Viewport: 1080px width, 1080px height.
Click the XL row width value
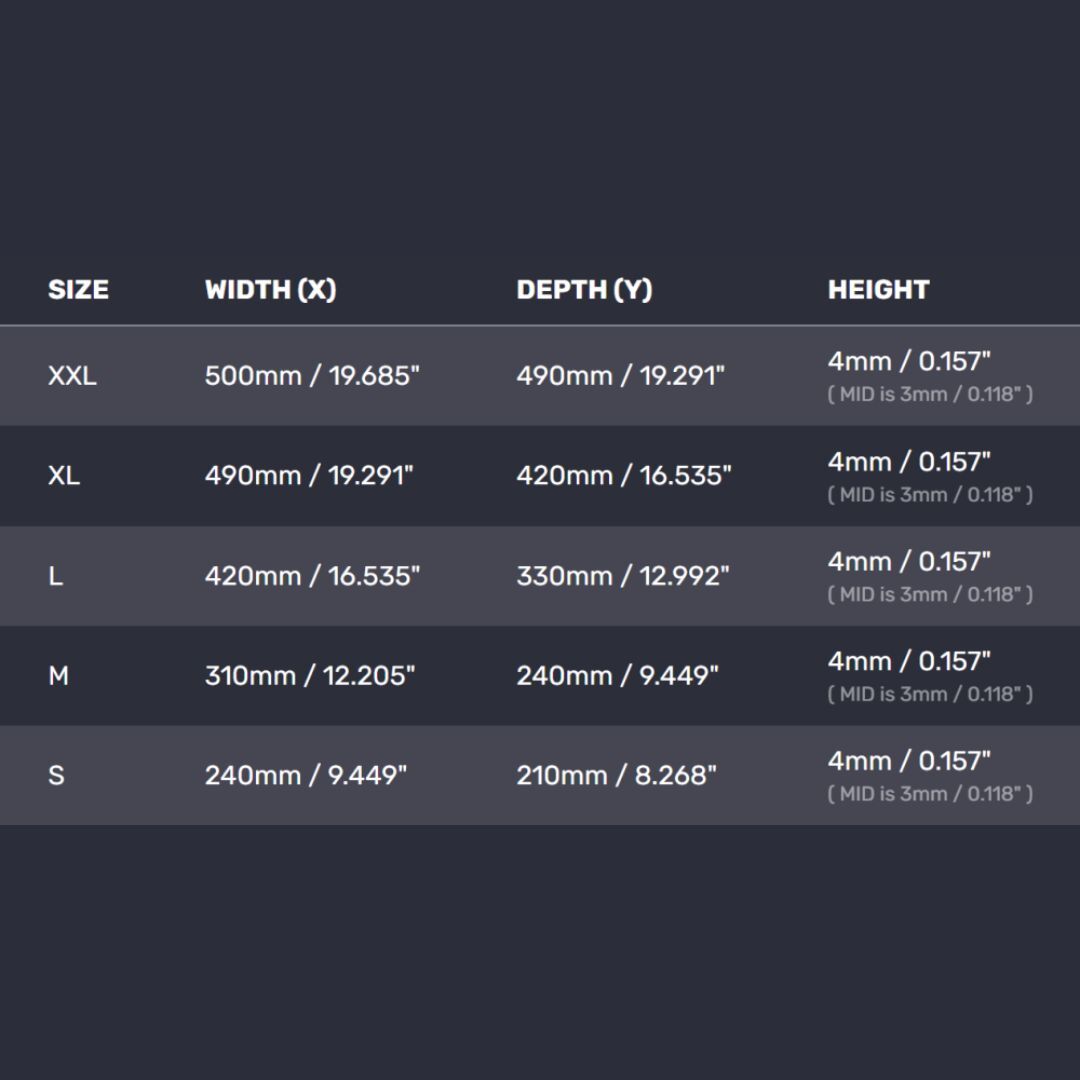309,476
